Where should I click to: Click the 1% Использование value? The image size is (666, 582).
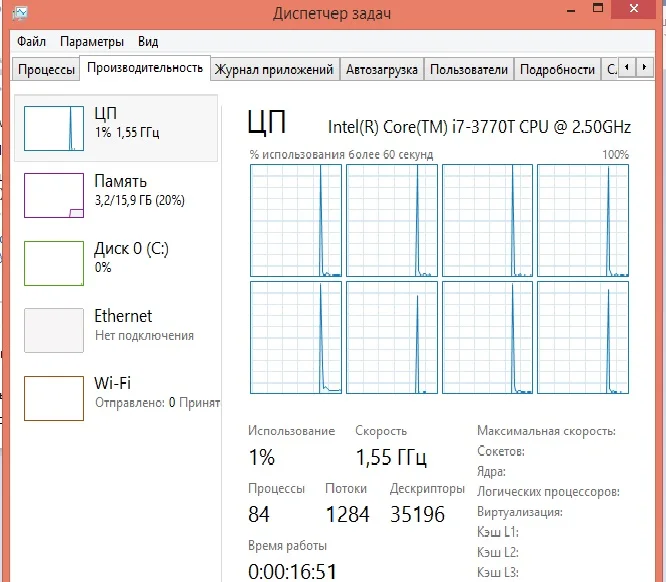[x=262, y=458]
